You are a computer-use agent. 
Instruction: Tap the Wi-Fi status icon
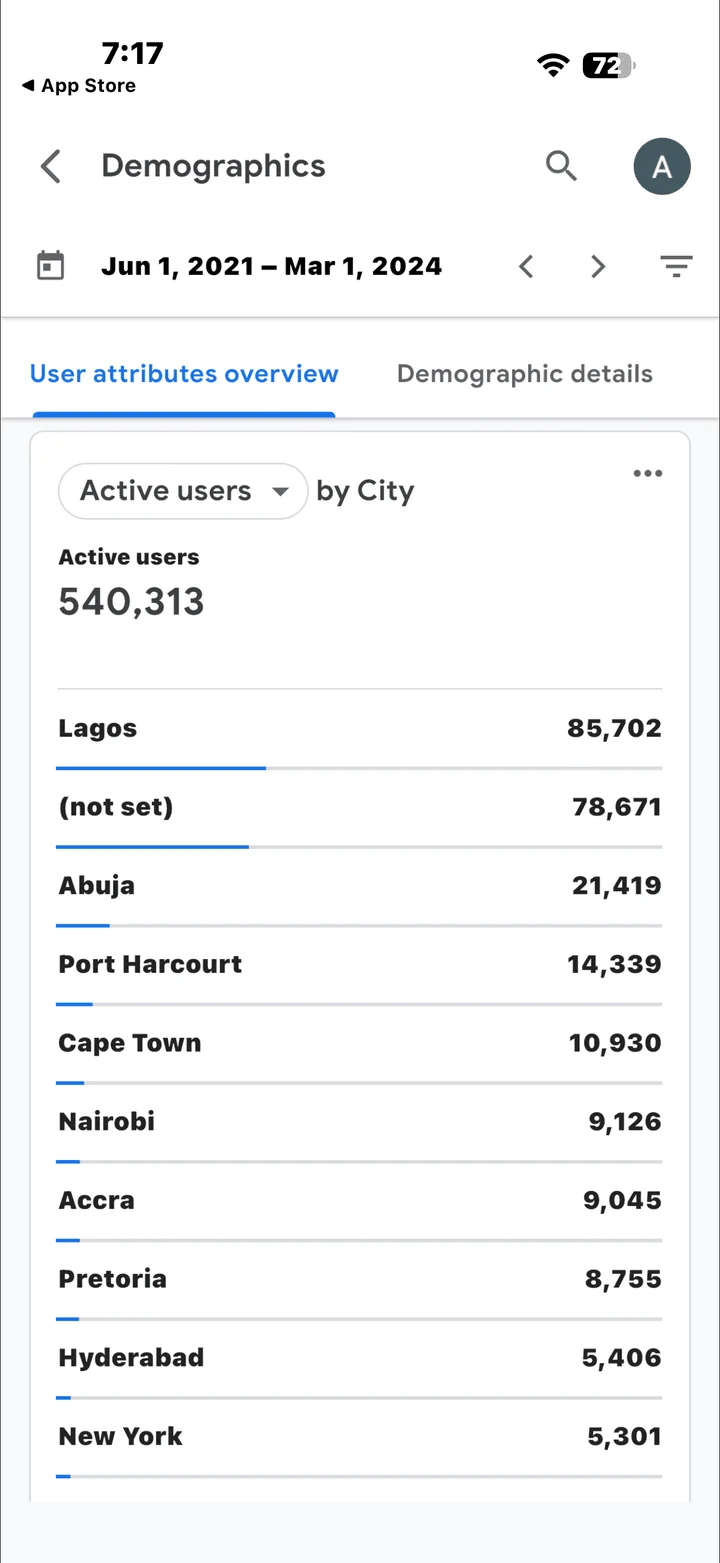coord(552,66)
